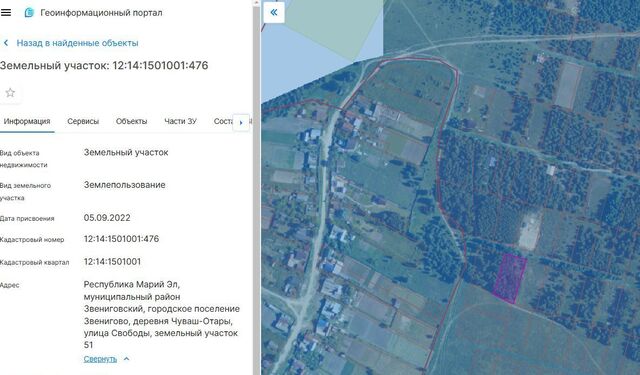Show more tabs using right arrow

(x=241, y=122)
